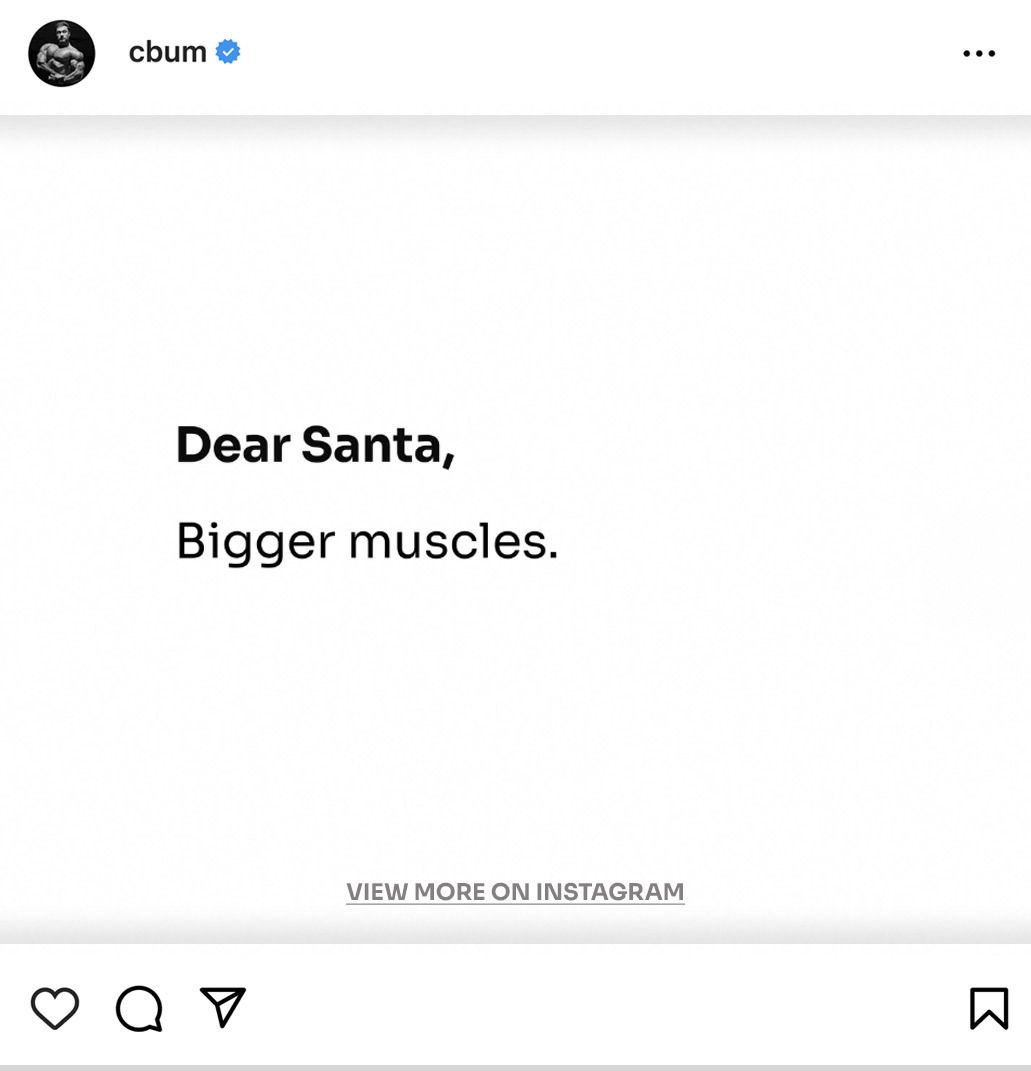Select the bodybuilder avatar thumbnail
The width and height of the screenshot is (1031, 1071).
[x=61, y=53]
